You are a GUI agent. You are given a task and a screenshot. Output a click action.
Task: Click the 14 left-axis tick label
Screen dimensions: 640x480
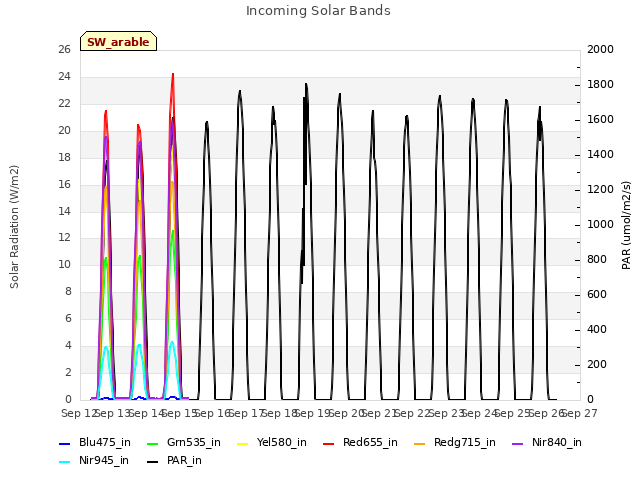coord(64,211)
